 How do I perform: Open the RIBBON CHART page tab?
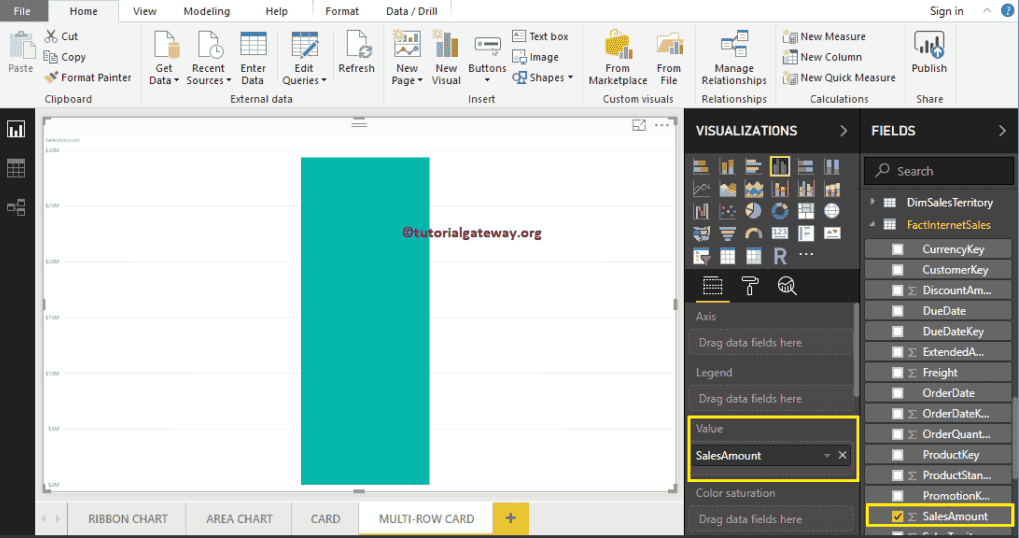coord(127,519)
